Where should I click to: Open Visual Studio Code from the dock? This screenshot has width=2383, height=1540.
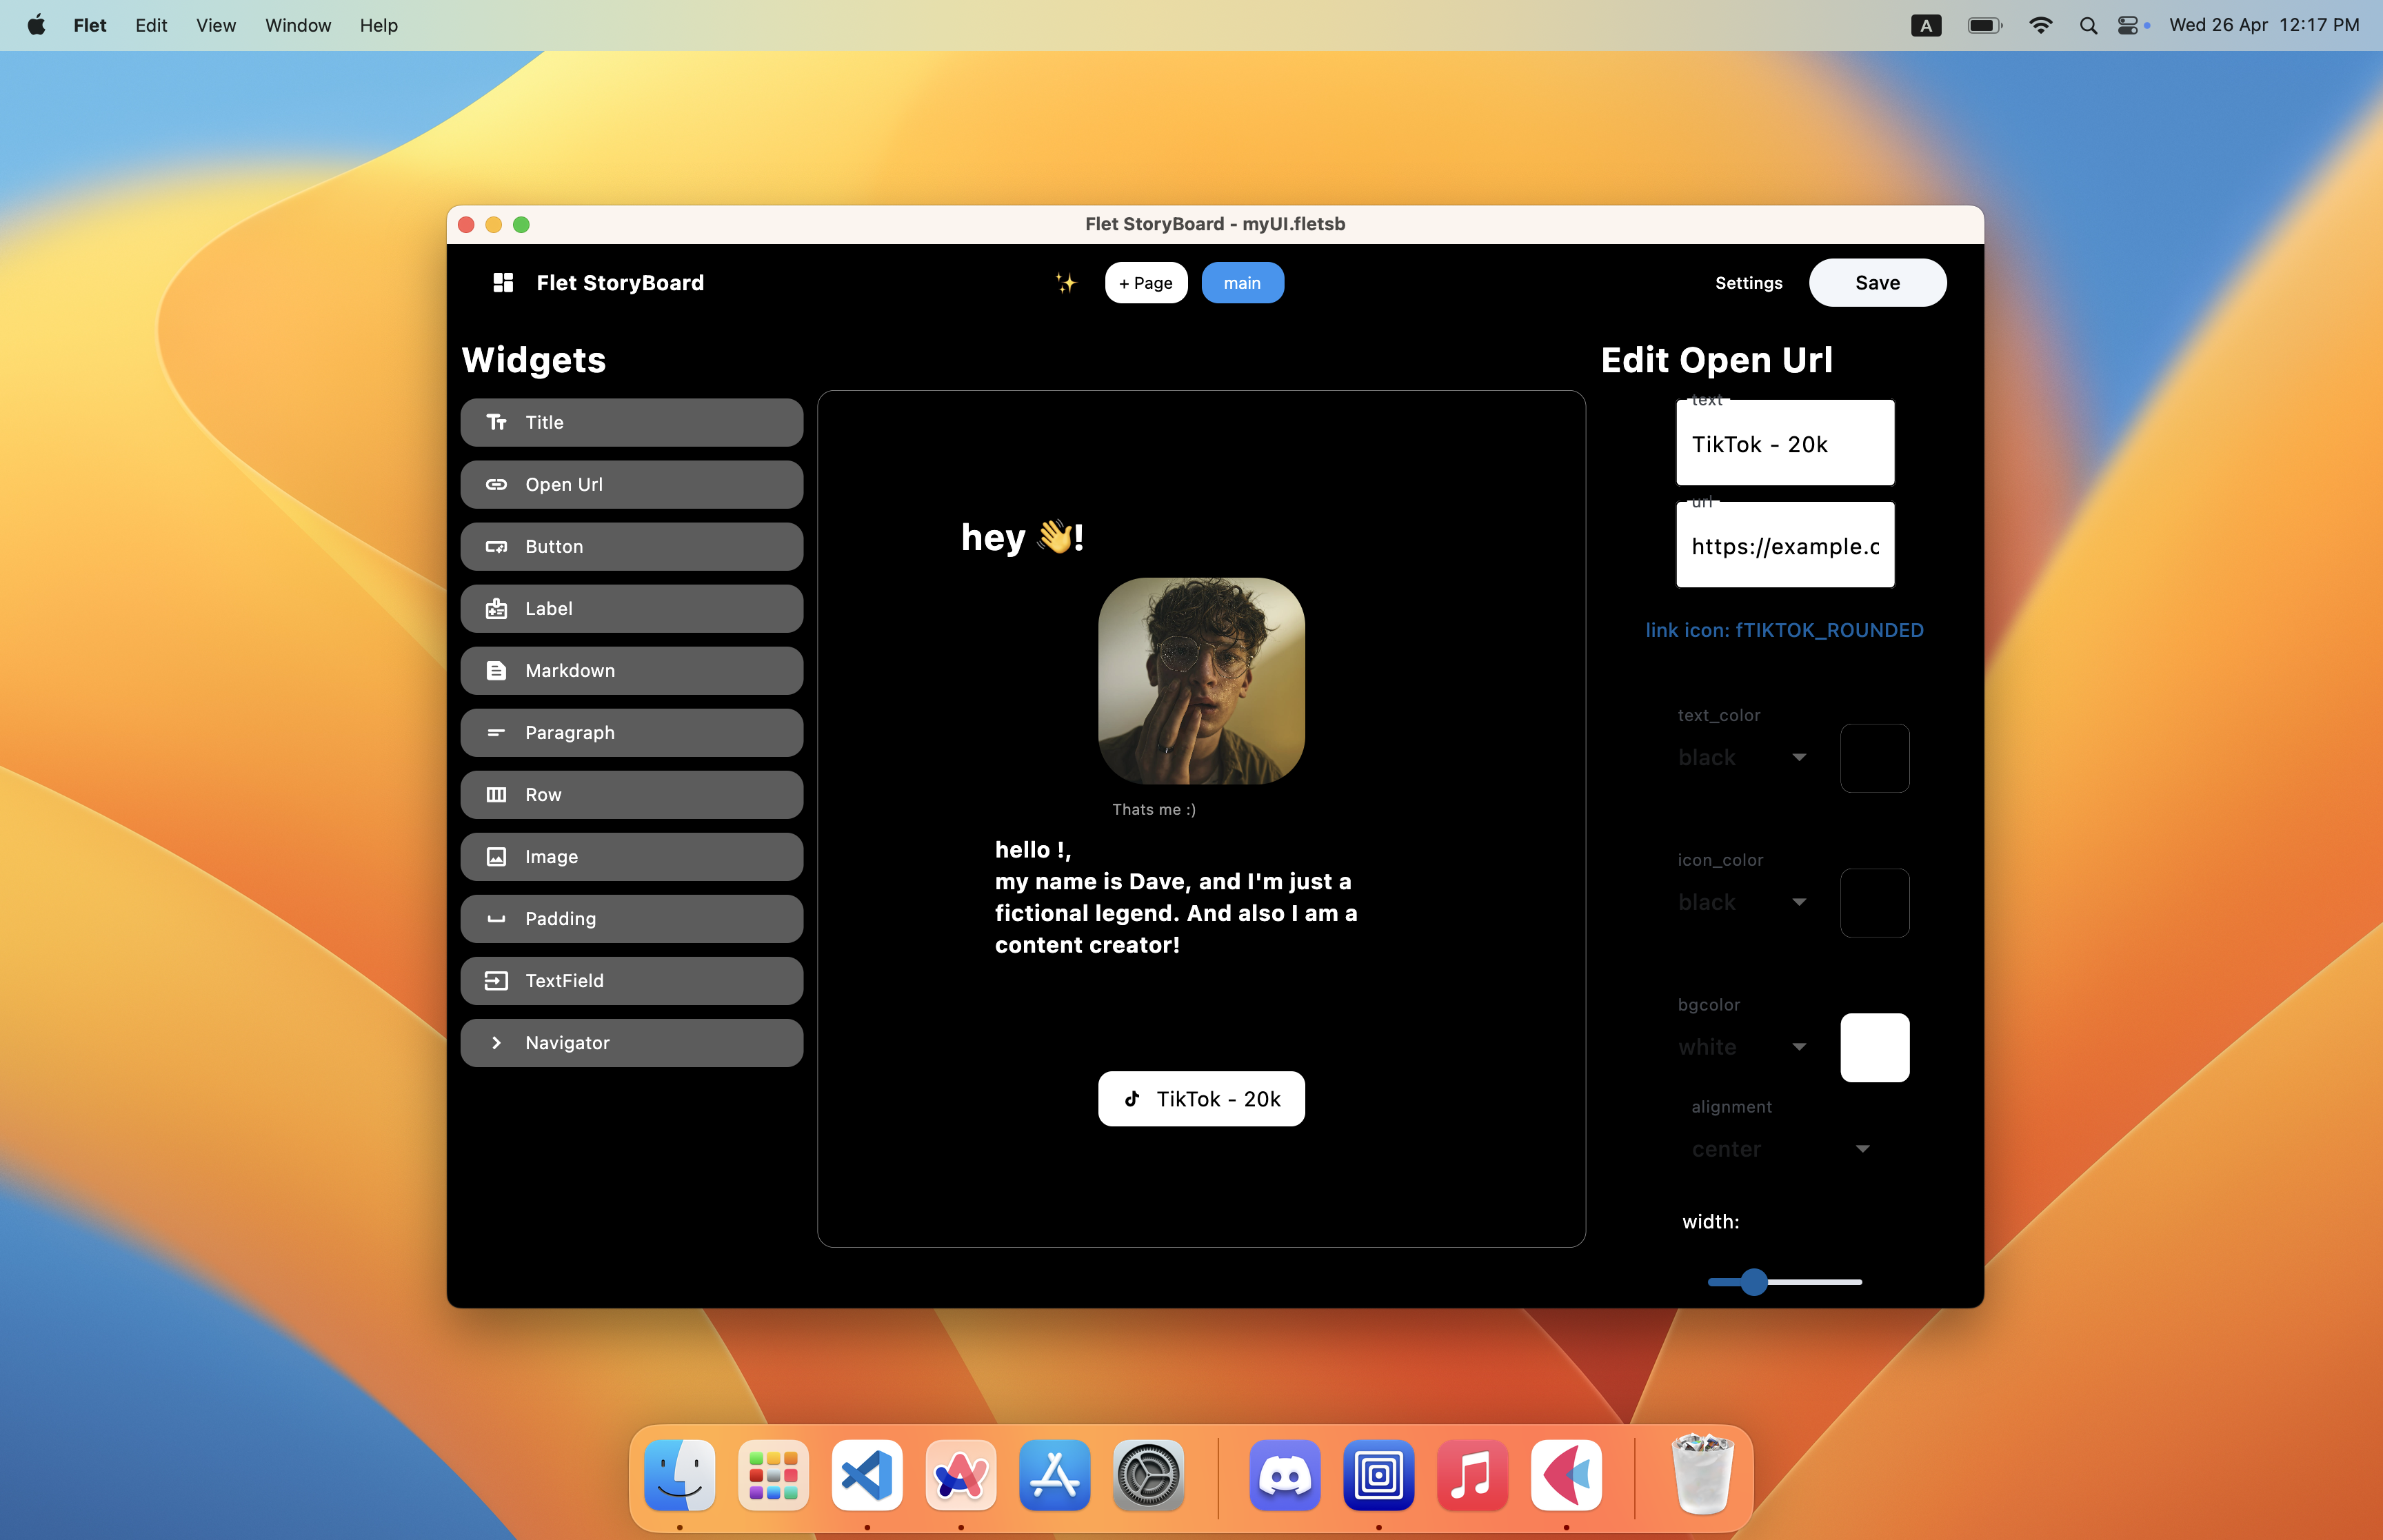click(867, 1475)
